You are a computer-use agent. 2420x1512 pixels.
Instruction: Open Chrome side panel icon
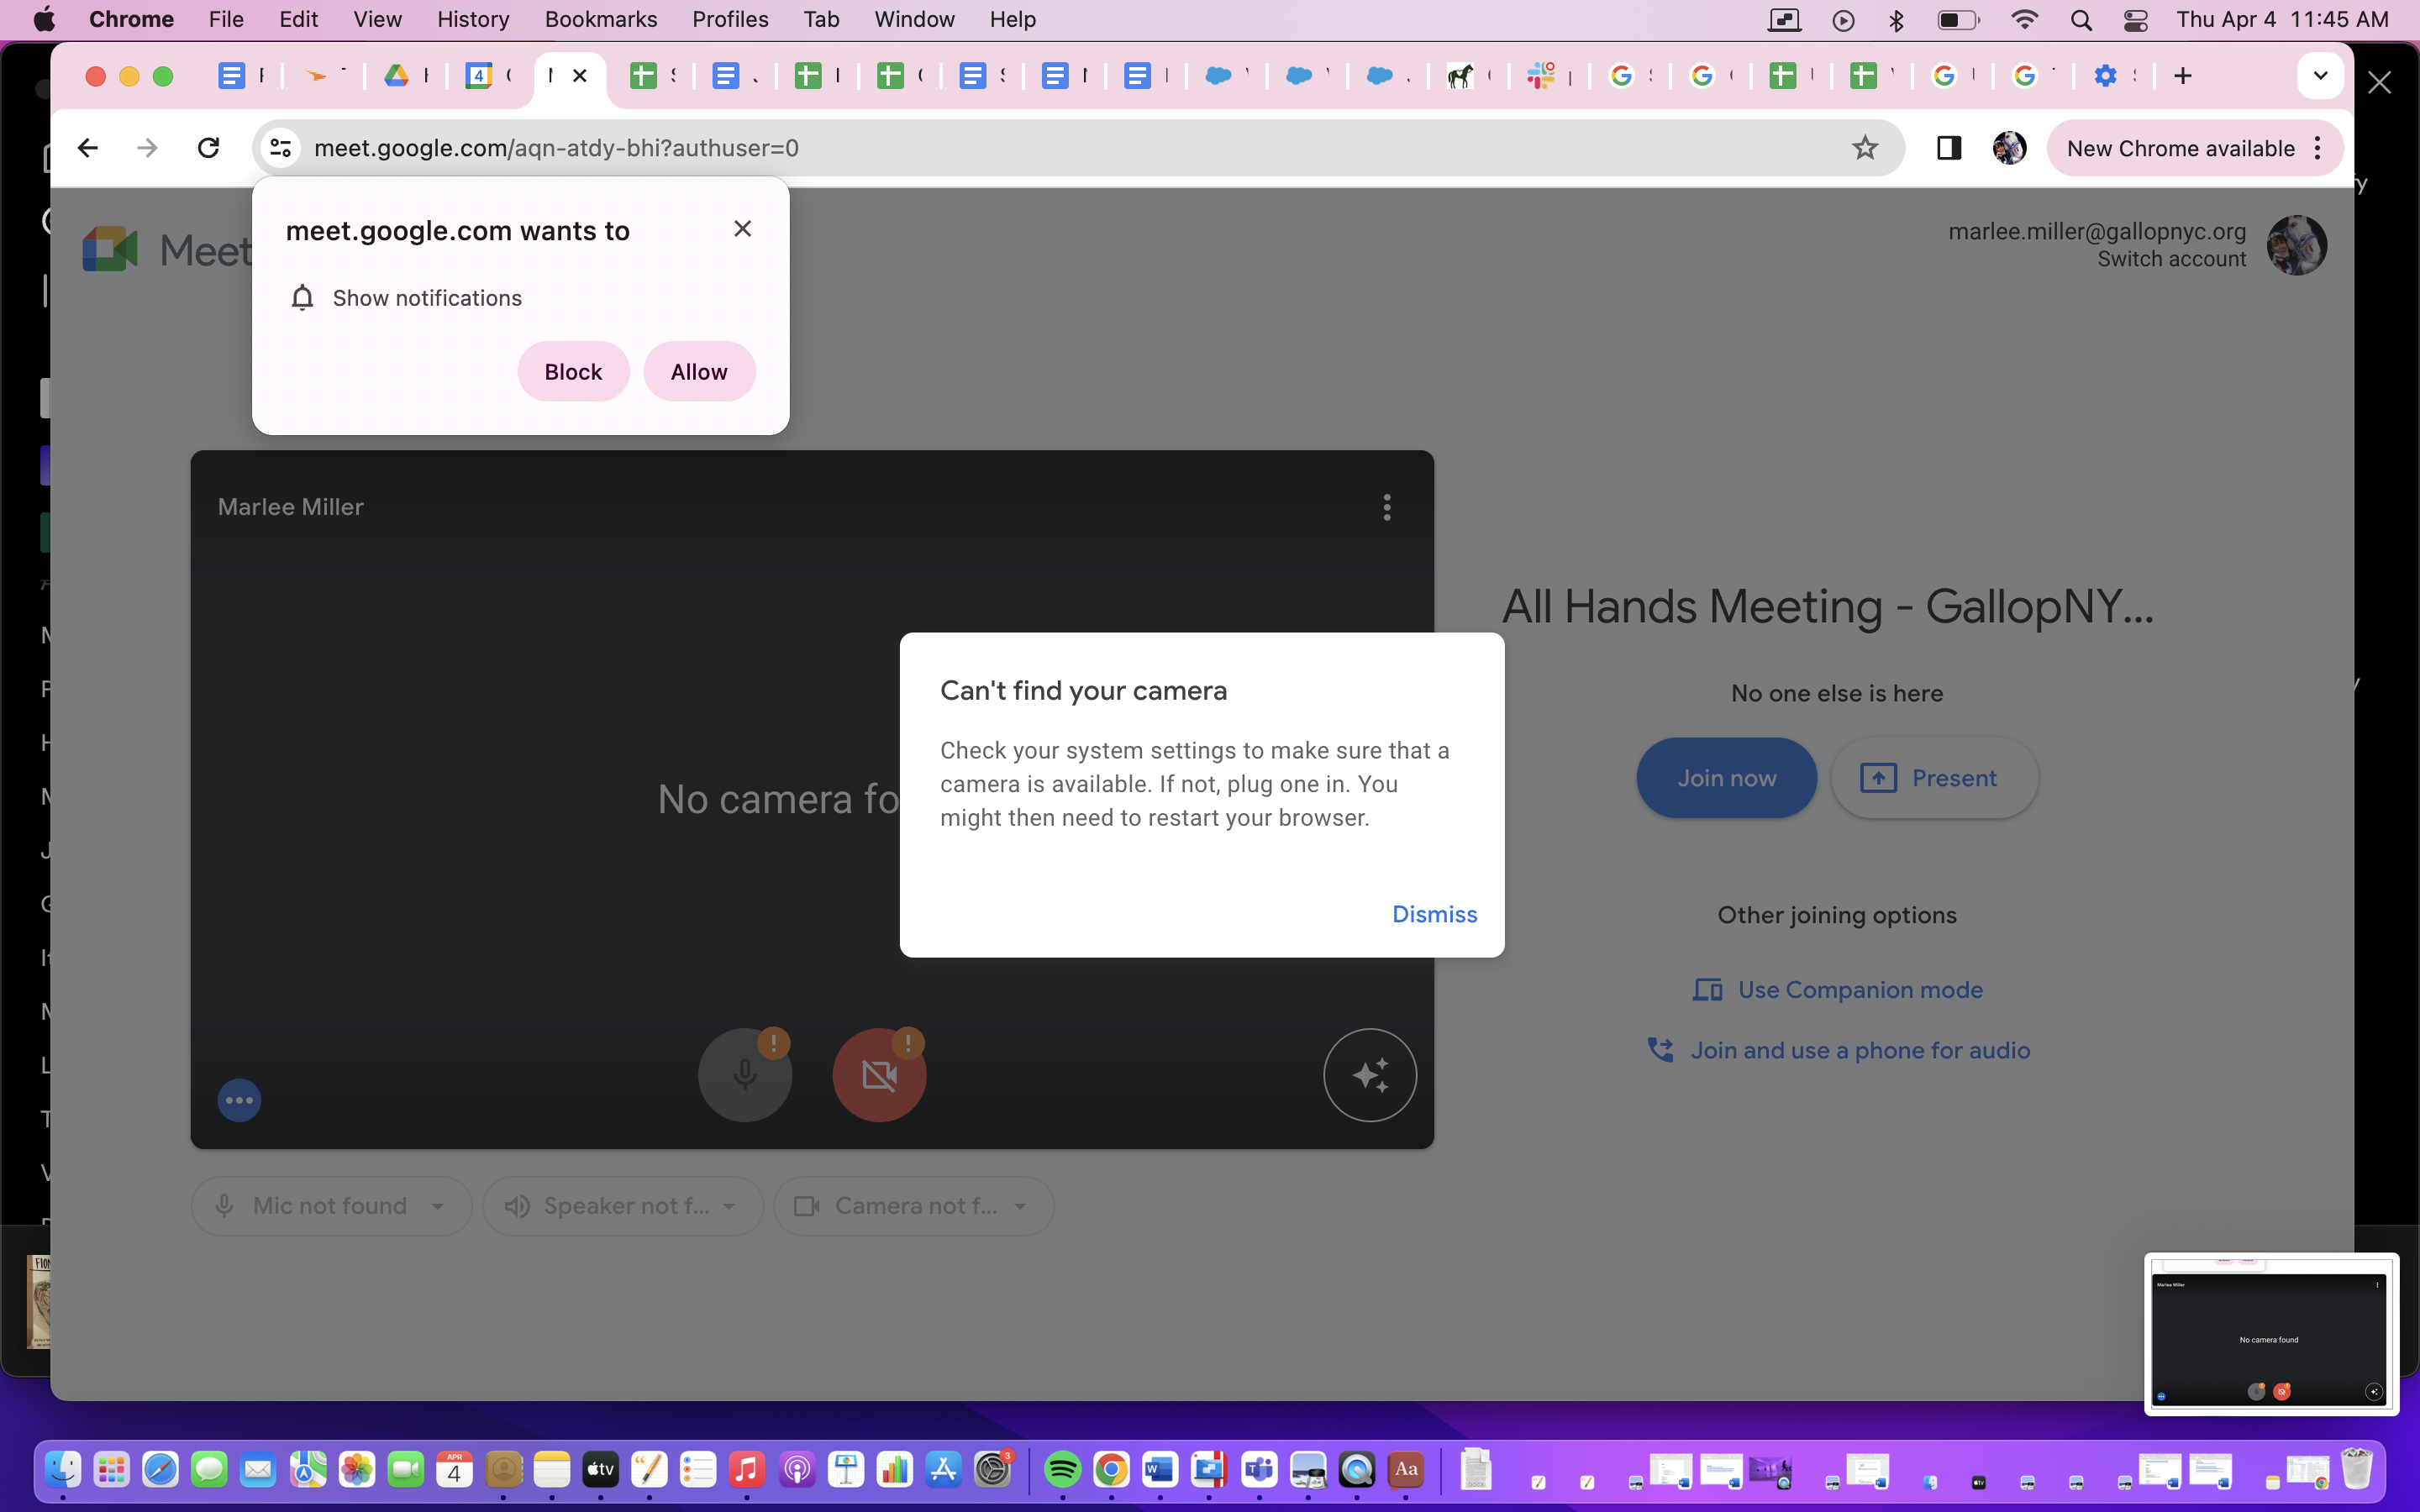pos(1948,148)
